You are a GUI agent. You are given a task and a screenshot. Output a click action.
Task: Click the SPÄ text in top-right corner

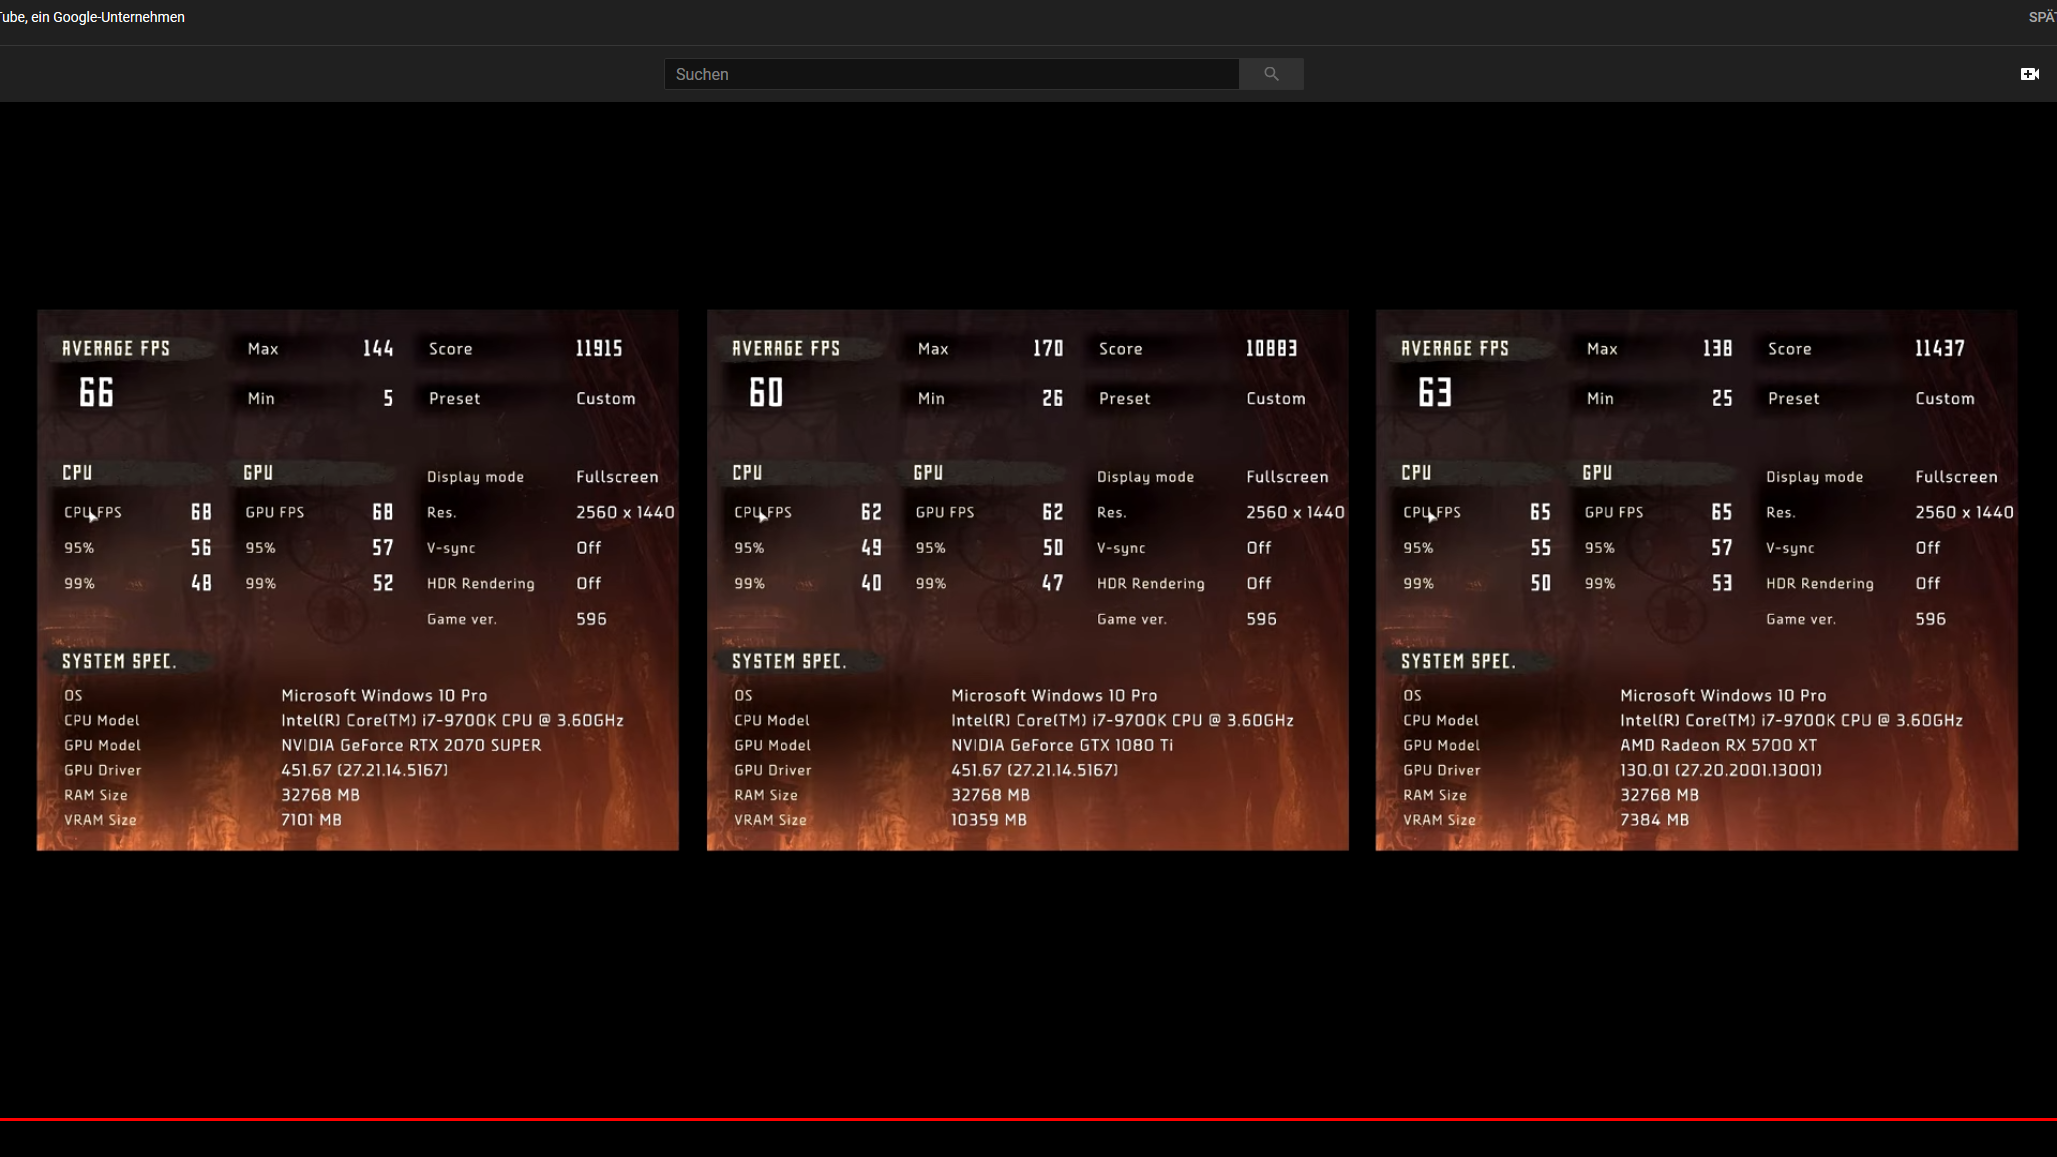tap(2042, 17)
